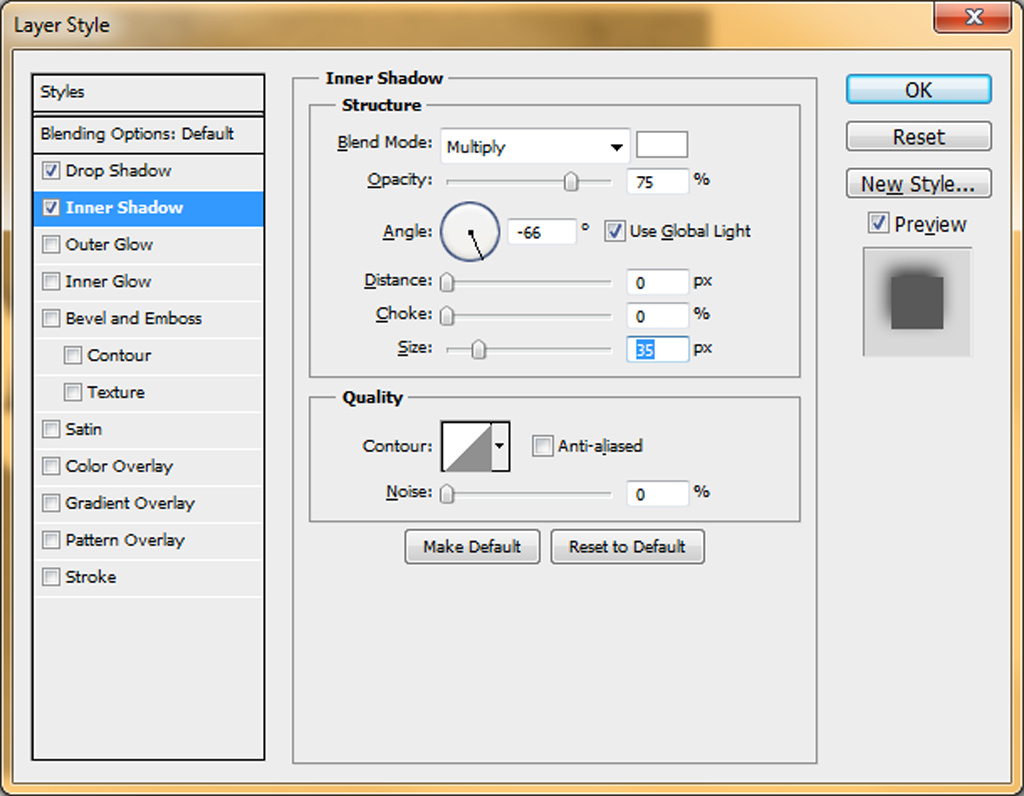Enable the Pattern Overlay checkbox
1024x796 pixels.
50,540
